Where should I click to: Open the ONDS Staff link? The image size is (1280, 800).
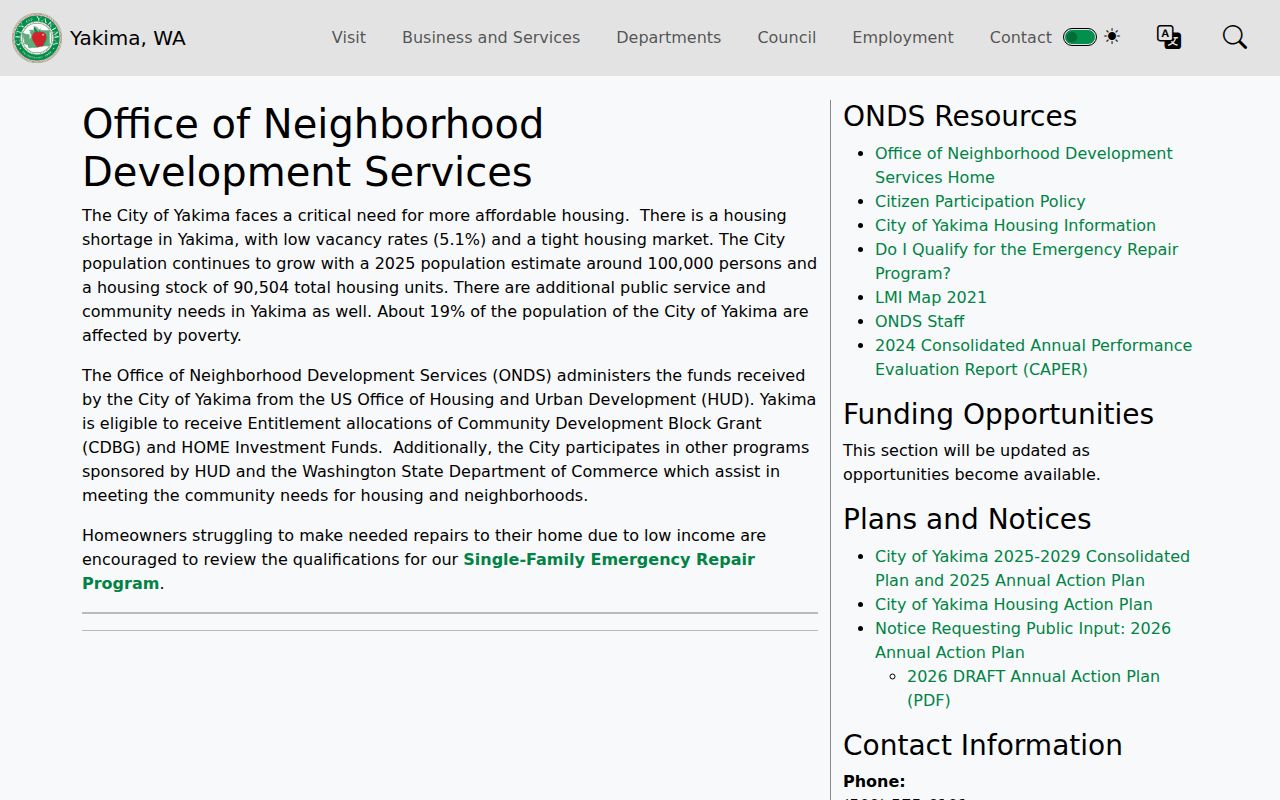(920, 321)
